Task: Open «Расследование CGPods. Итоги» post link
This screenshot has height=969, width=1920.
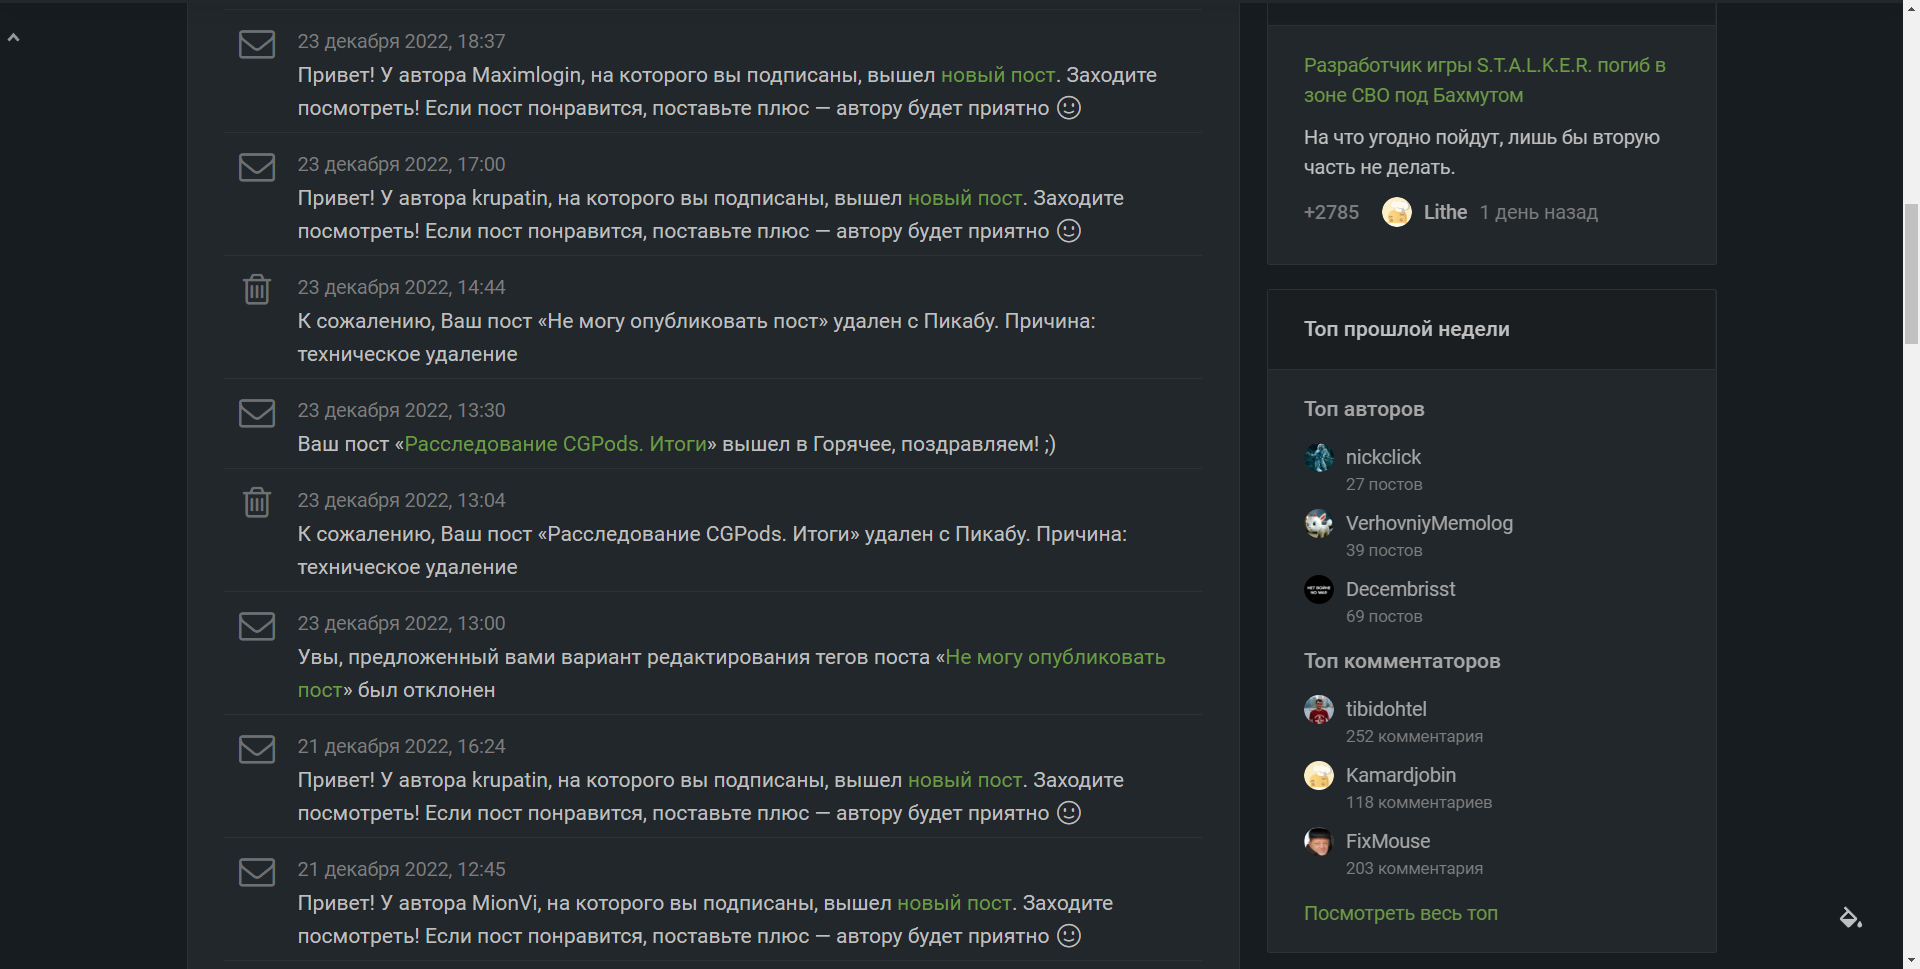Action: coord(555,444)
